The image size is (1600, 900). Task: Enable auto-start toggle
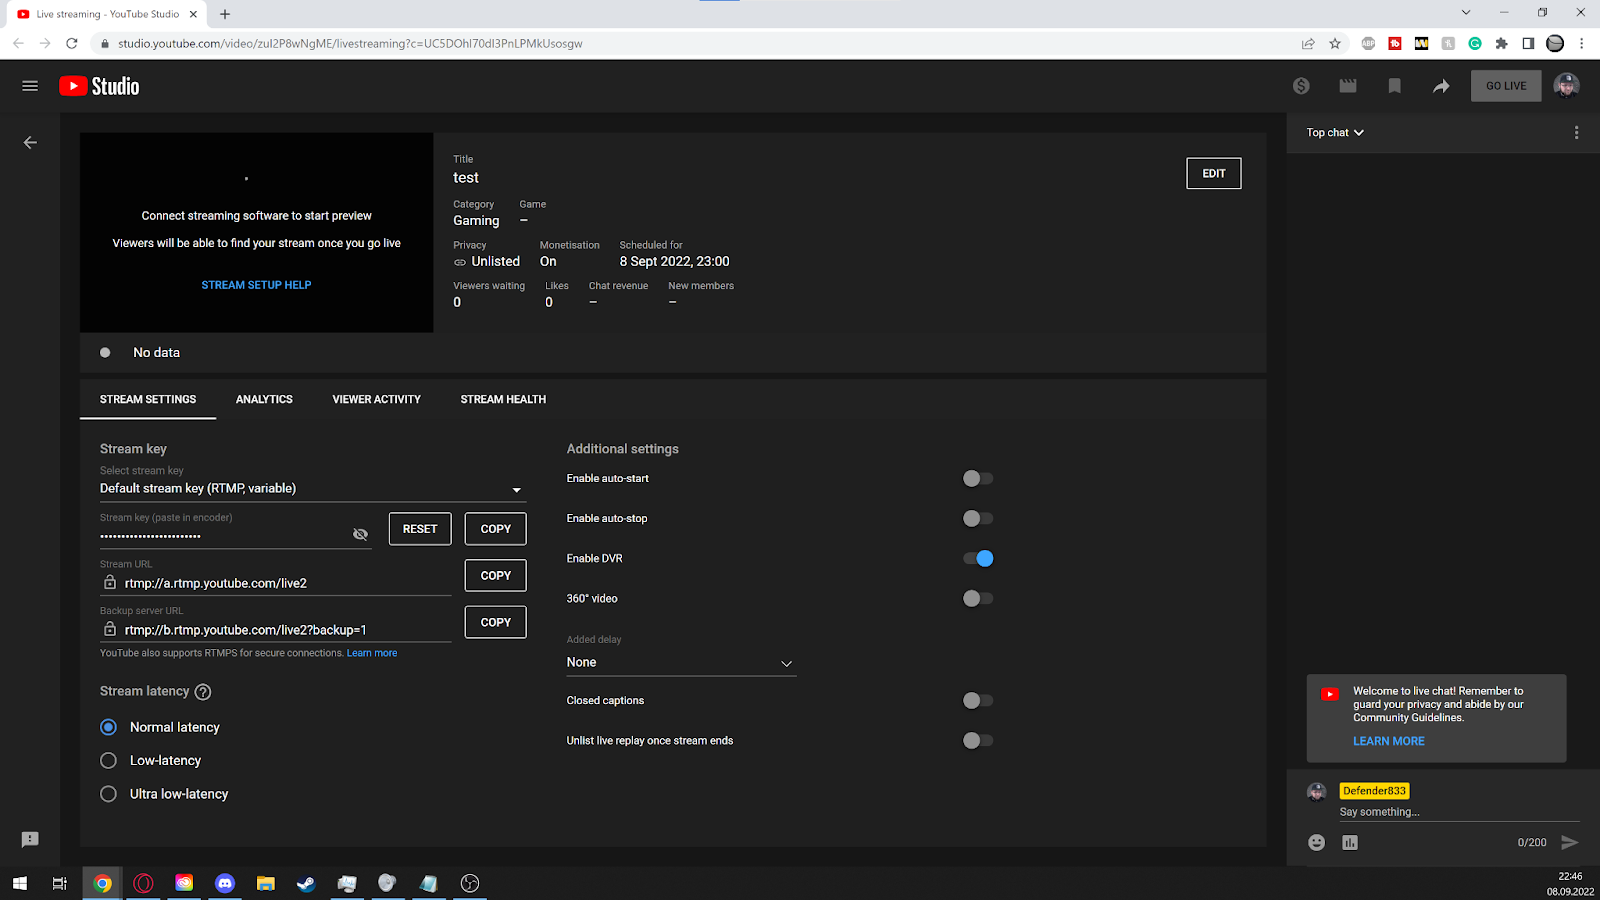pos(978,479)
